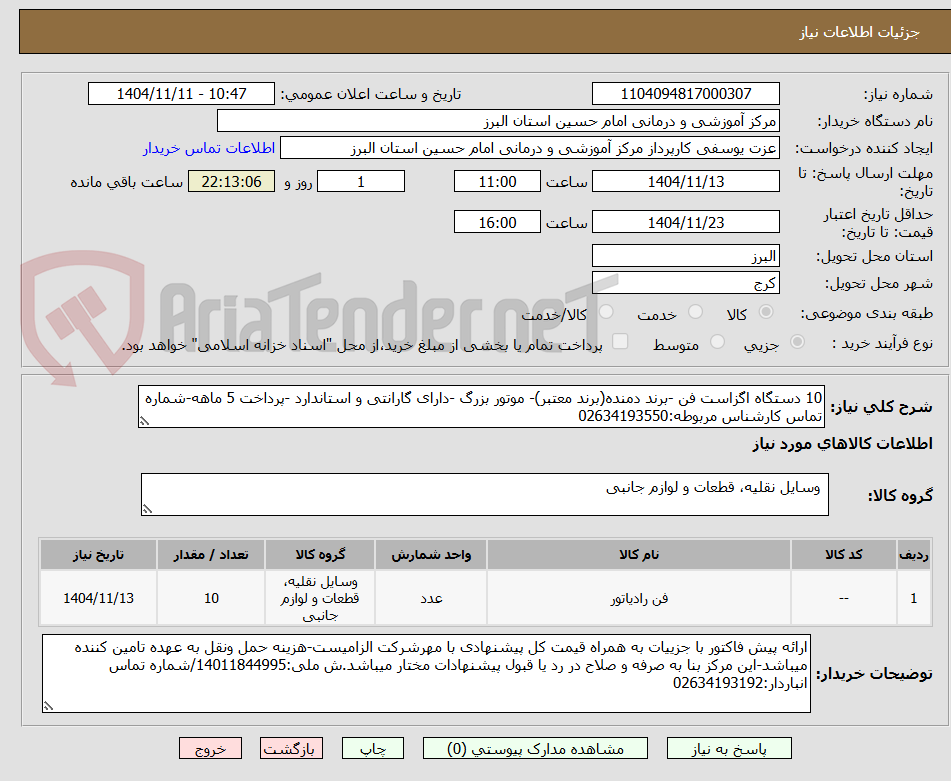This screenshot has height=781, width=951.
Task: Click the عدد unit cell
Action: [431, 598]
